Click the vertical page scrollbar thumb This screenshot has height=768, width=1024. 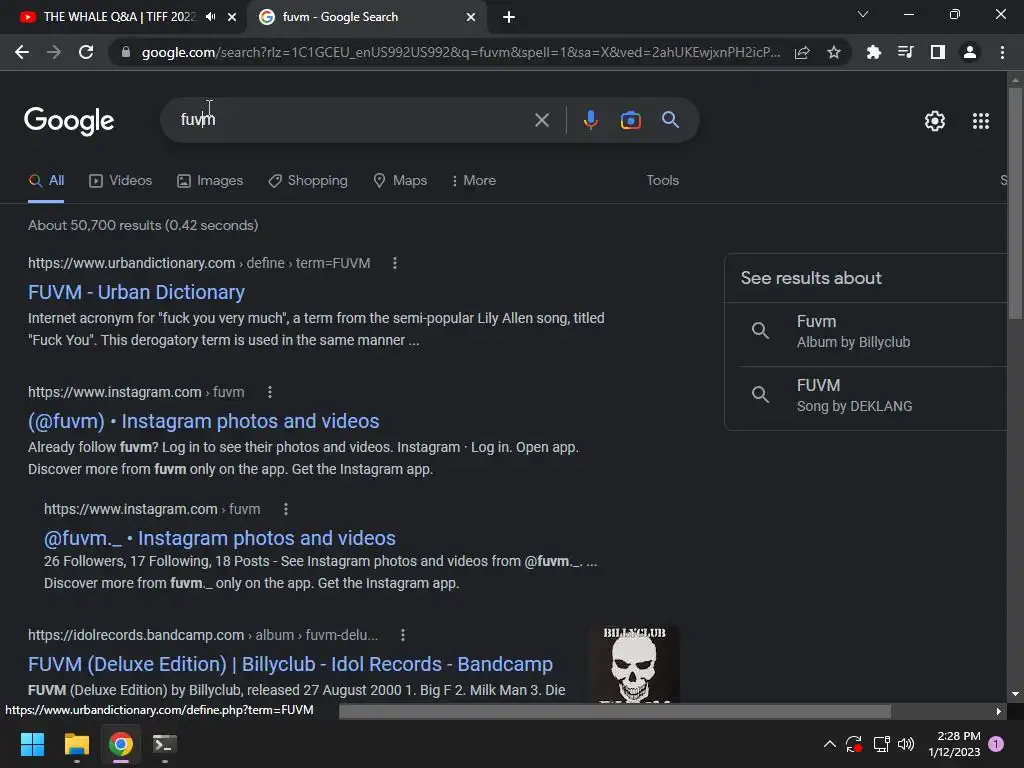coord(1015,202)
